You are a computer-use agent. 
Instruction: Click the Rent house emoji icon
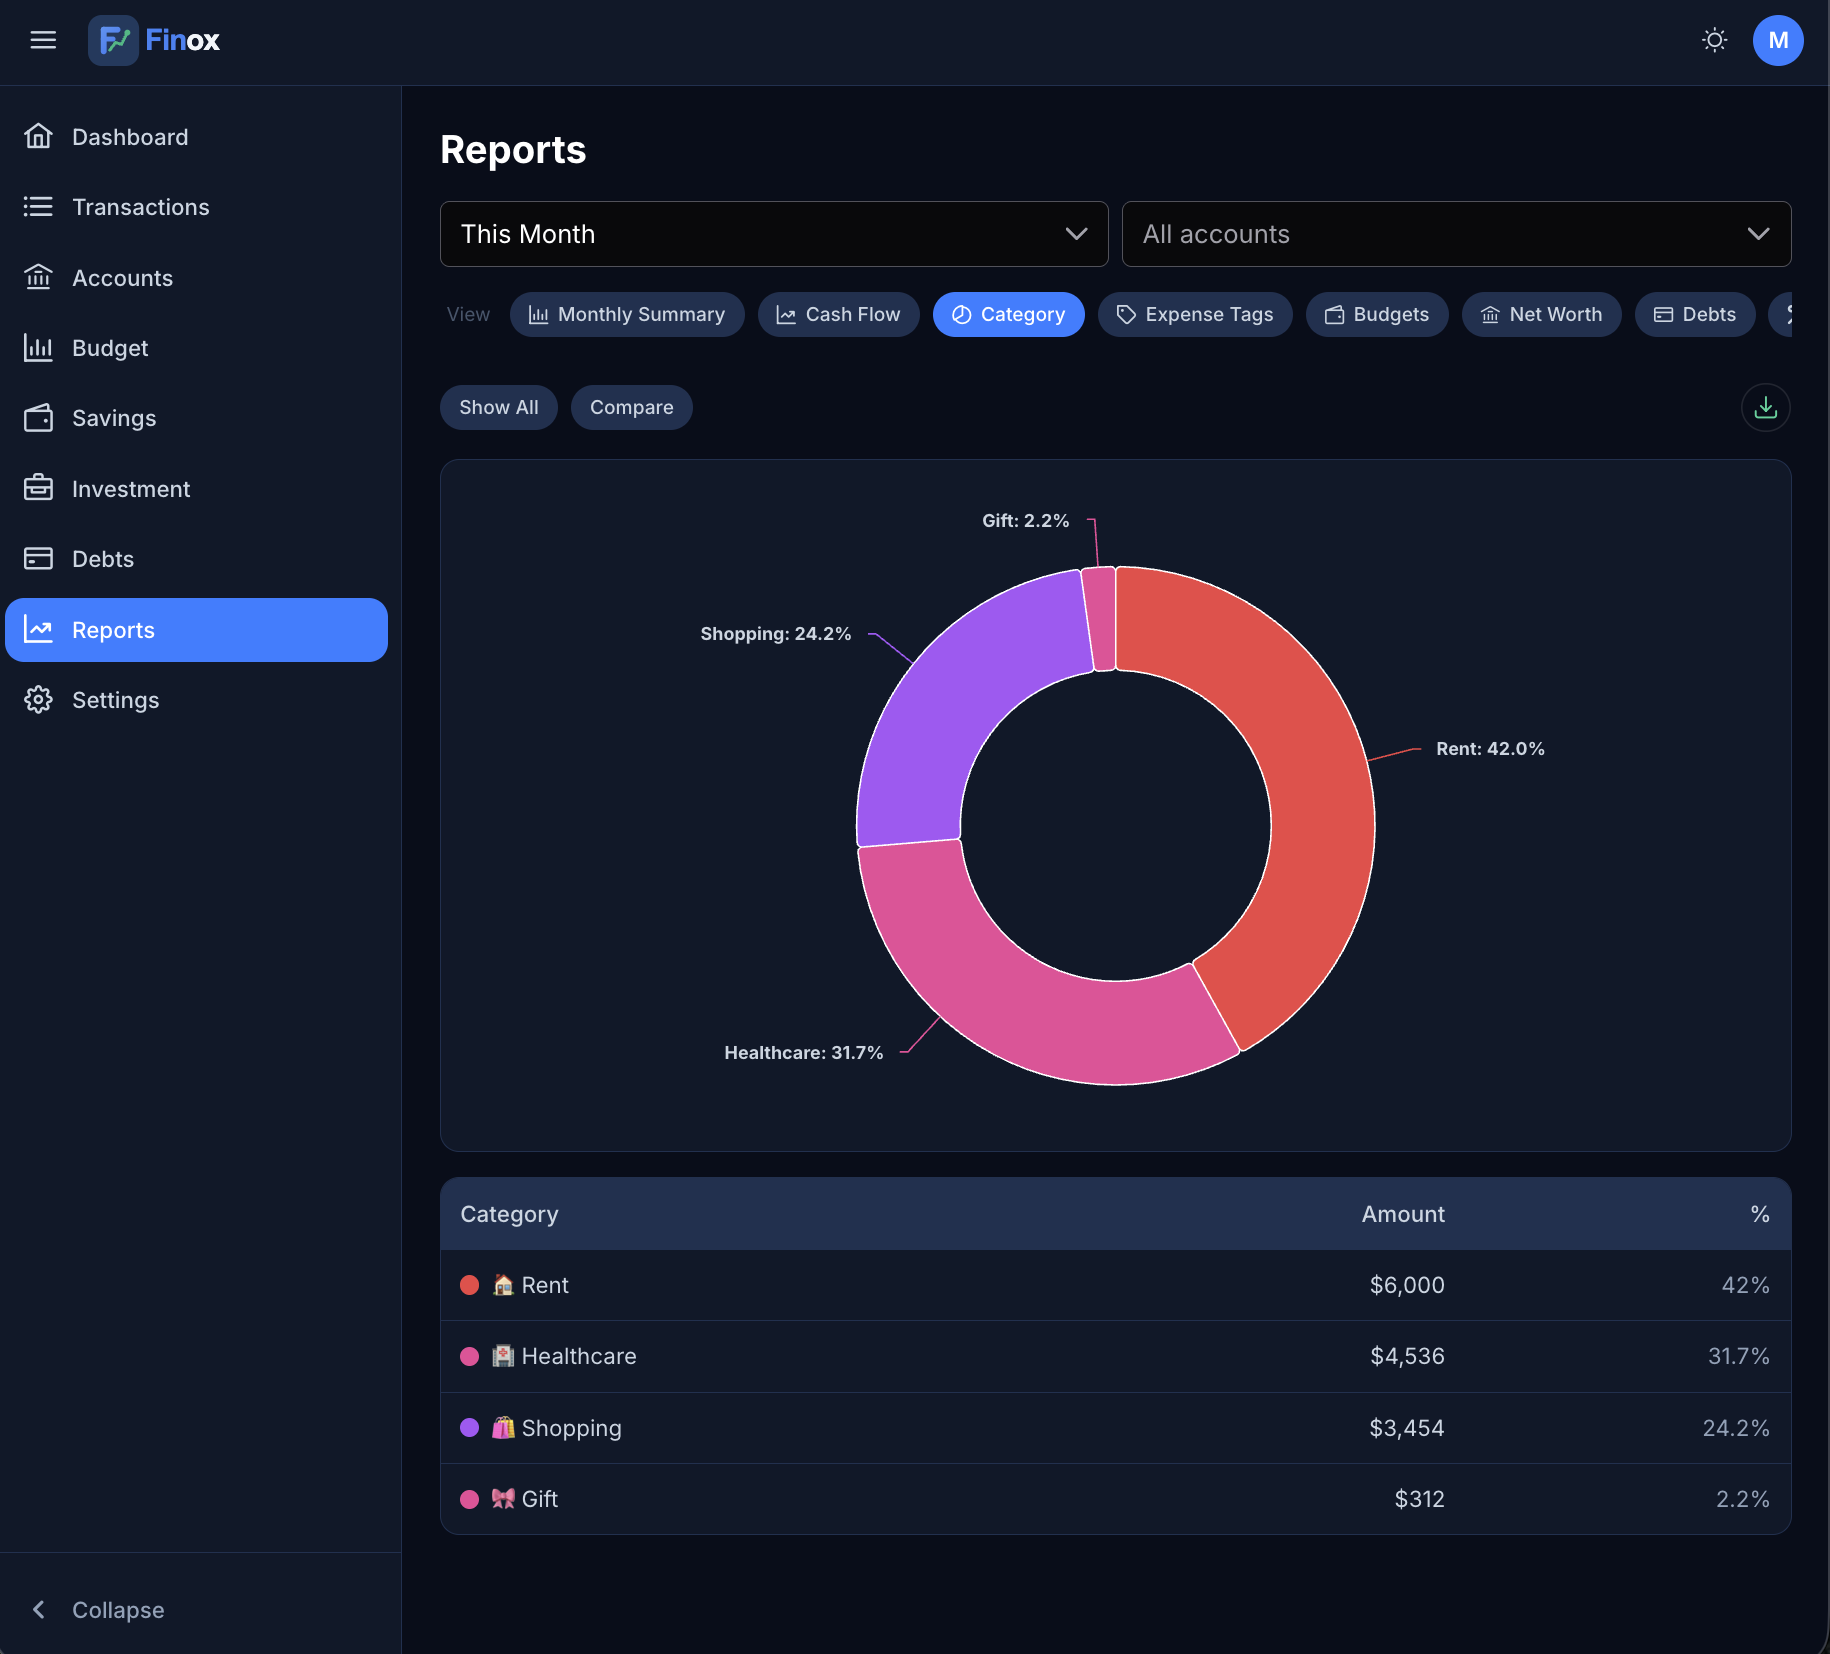pyautogui.click(x=503, y=1285)
